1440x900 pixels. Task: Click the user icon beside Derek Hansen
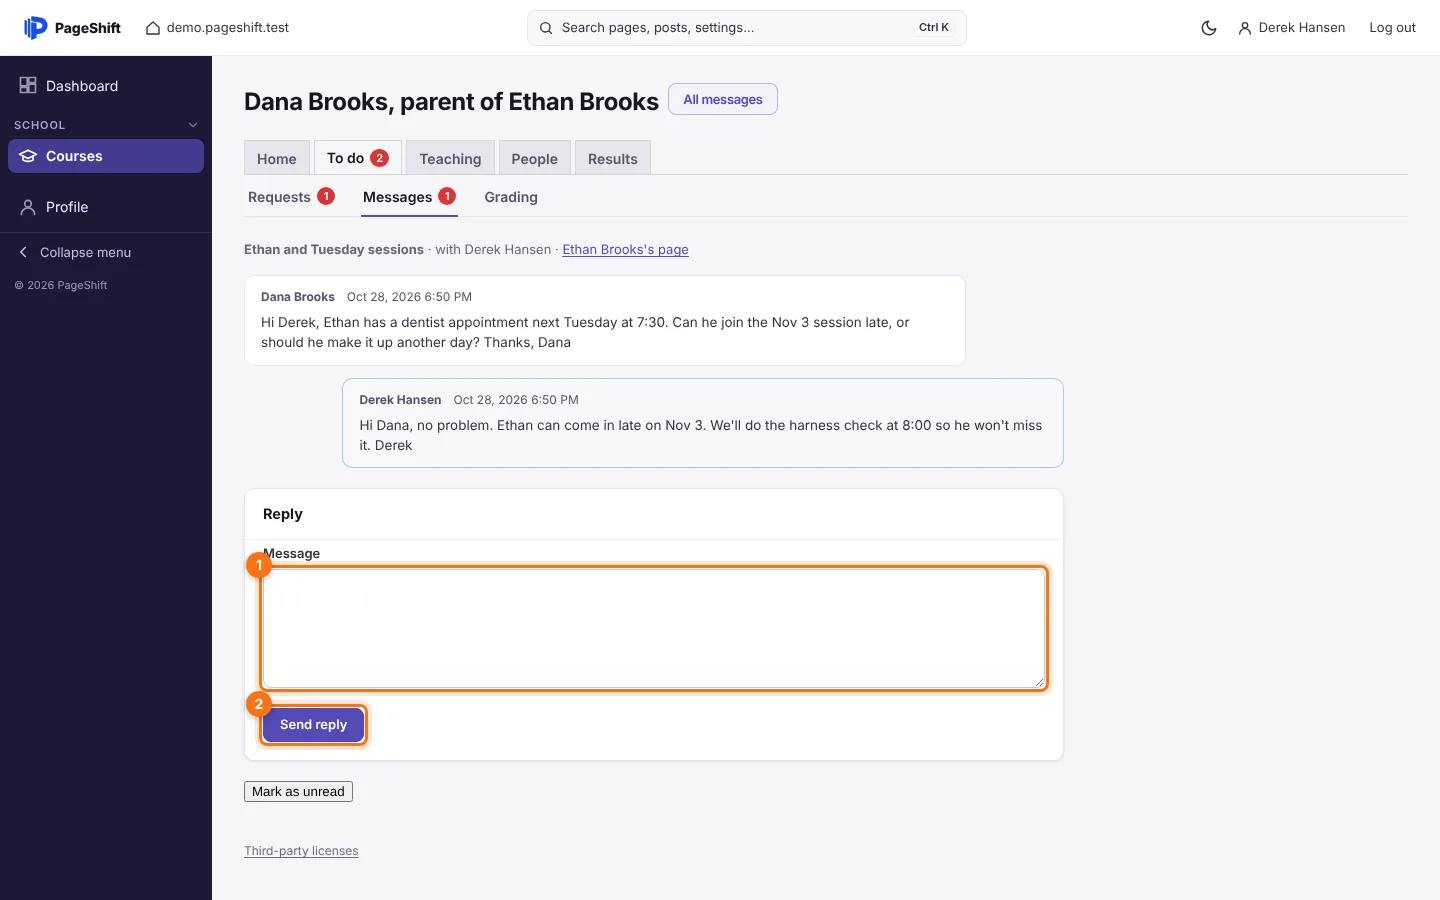[x=1245, y=28]
